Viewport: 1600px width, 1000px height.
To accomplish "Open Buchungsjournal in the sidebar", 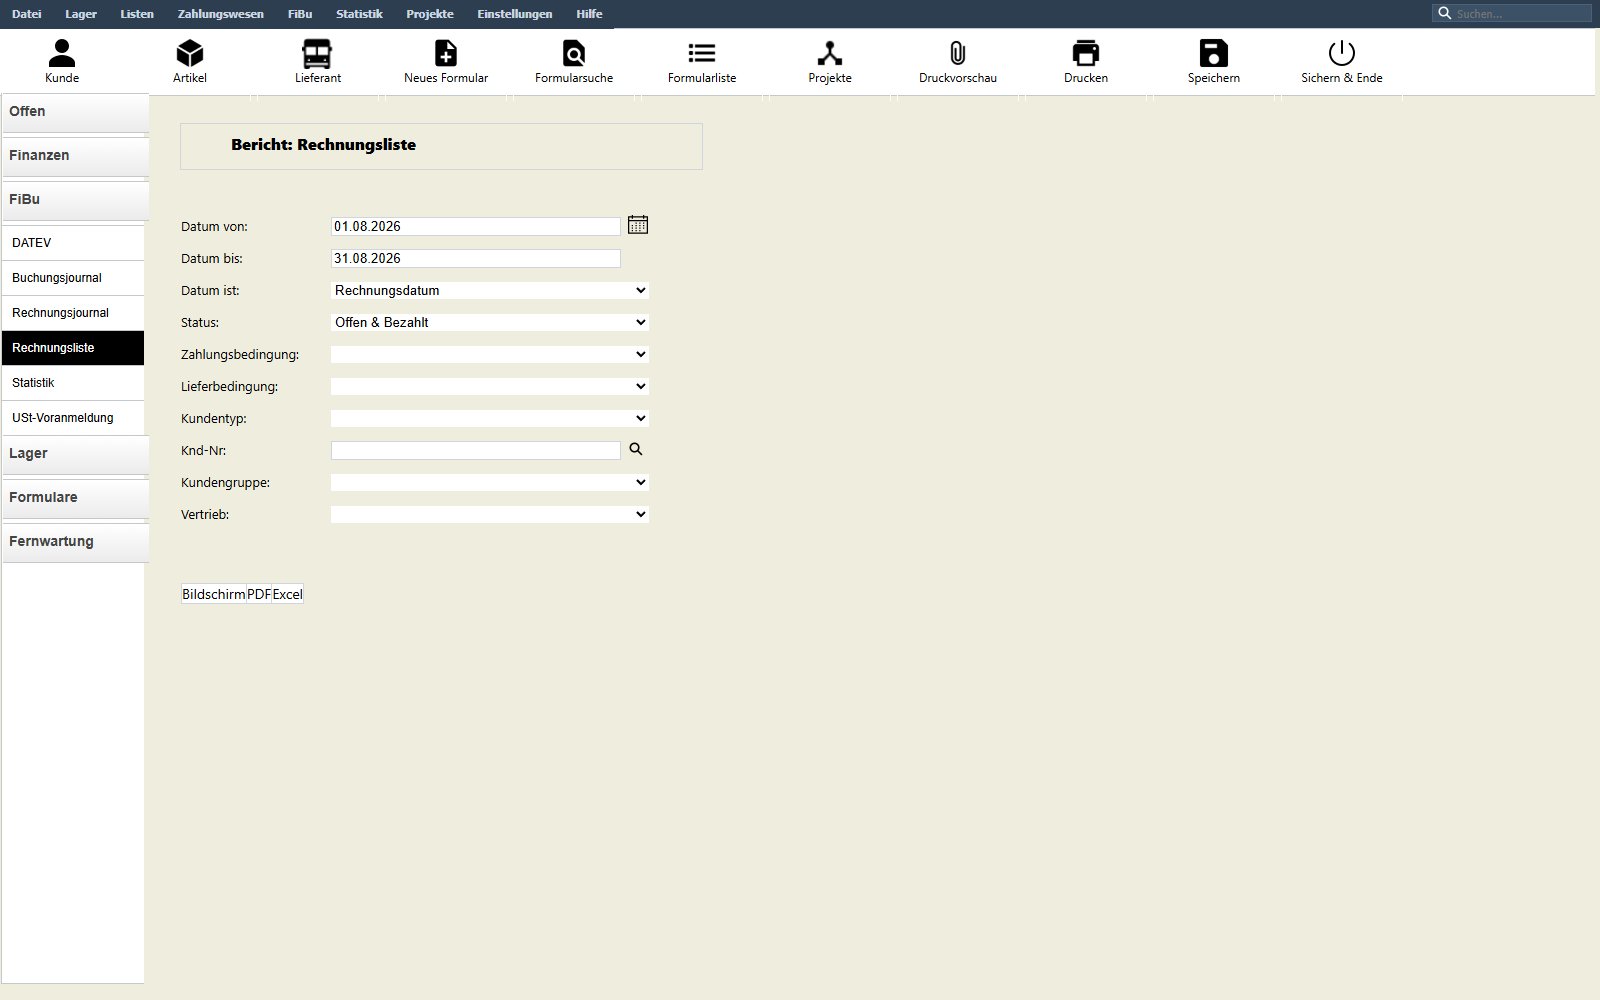I will pyautogui.click(x=73, y=278).
